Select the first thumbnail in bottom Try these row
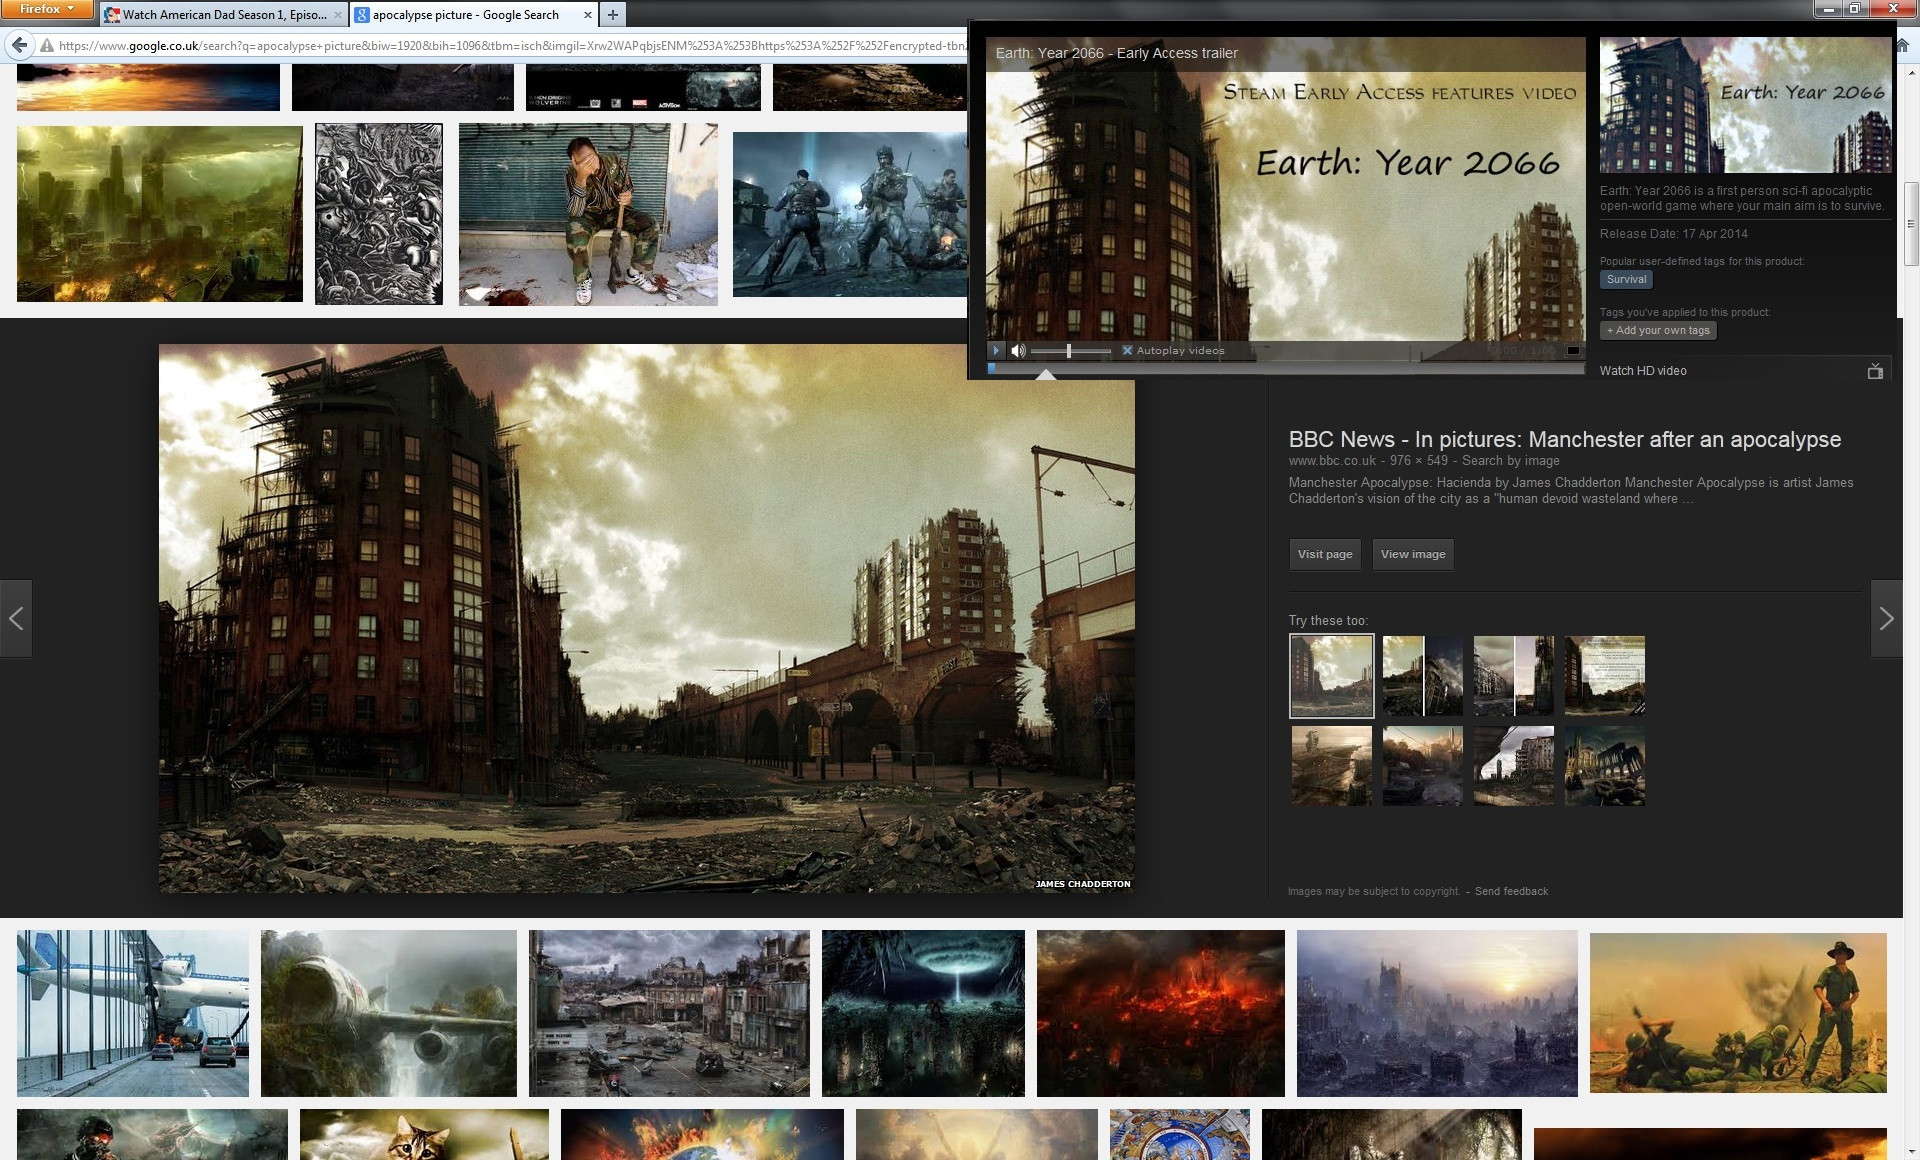This screenshot has width=1920, height=1160. coord(1332,766)
